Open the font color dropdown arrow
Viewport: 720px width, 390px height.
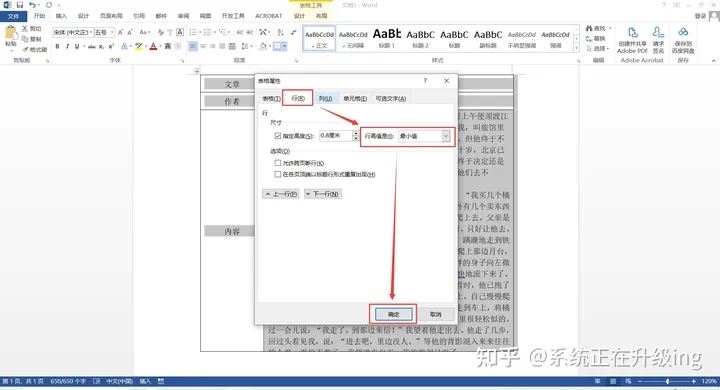coord(159,46)
